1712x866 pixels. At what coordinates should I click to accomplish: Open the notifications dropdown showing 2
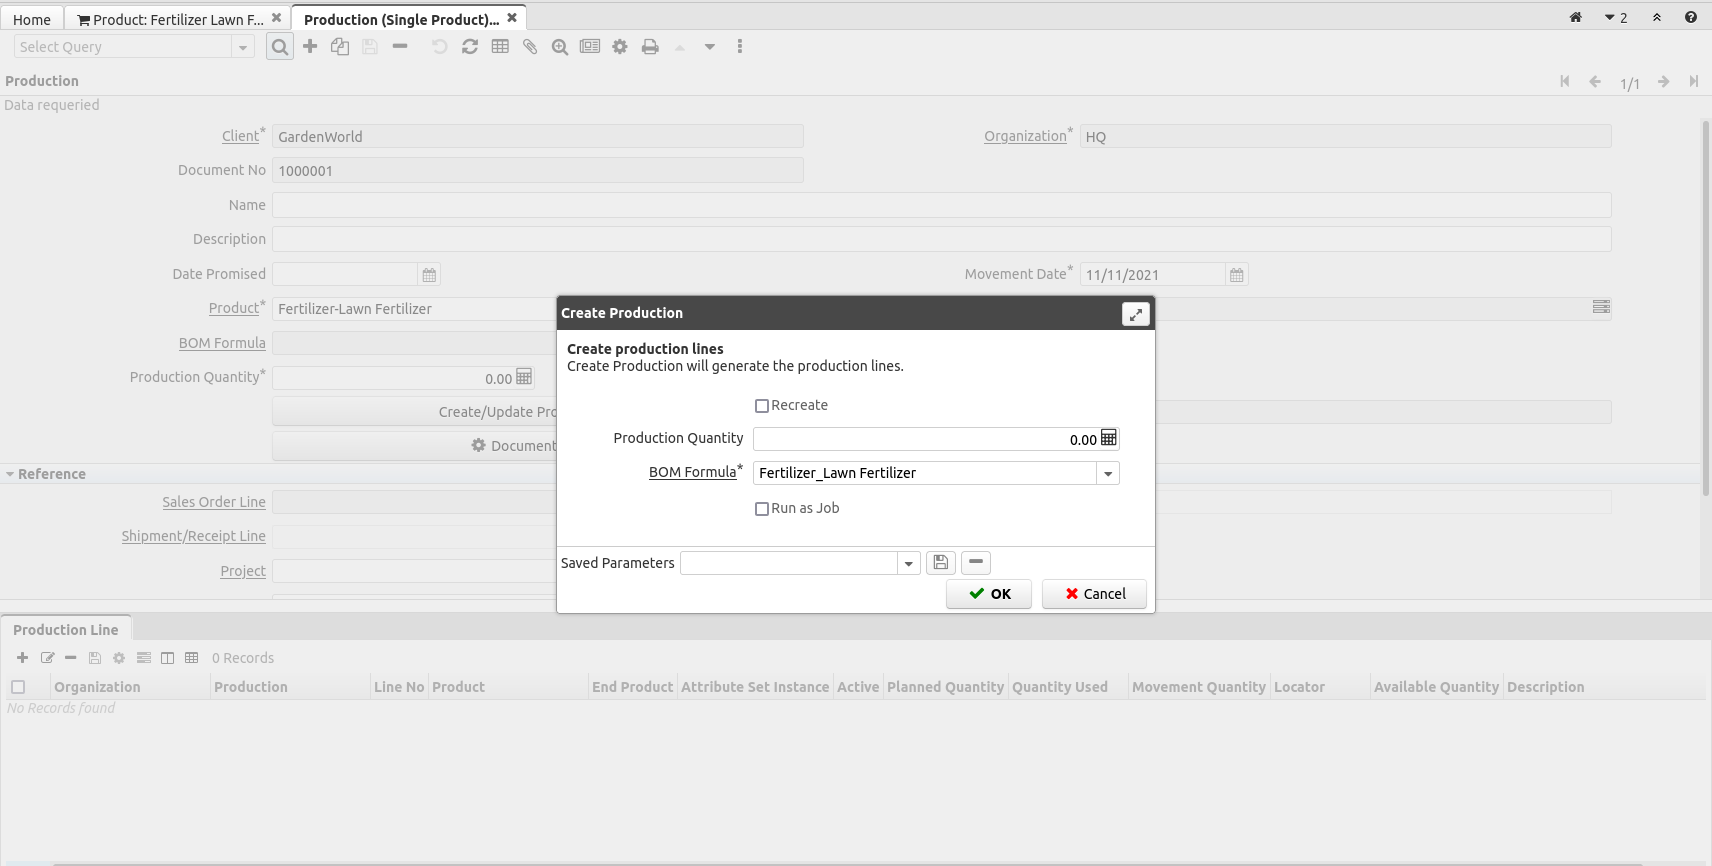point(1616,18)
